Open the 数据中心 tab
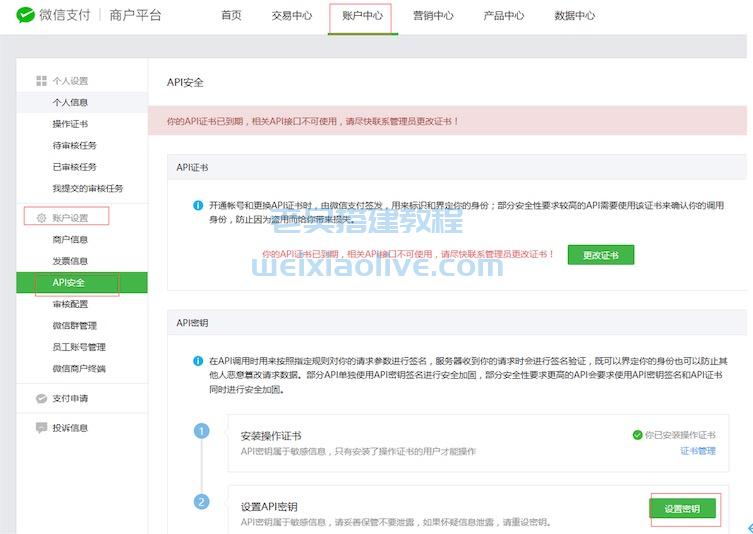 pyautogui.click(x=574, y=15)
